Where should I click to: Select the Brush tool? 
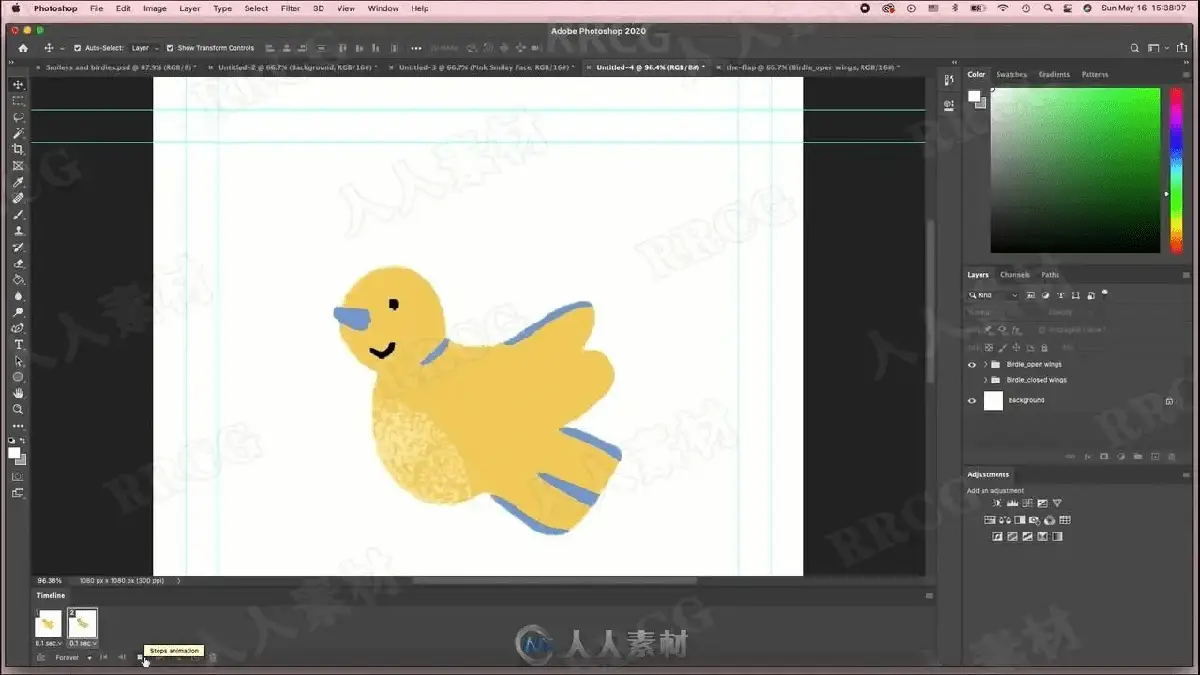point(18,214)
